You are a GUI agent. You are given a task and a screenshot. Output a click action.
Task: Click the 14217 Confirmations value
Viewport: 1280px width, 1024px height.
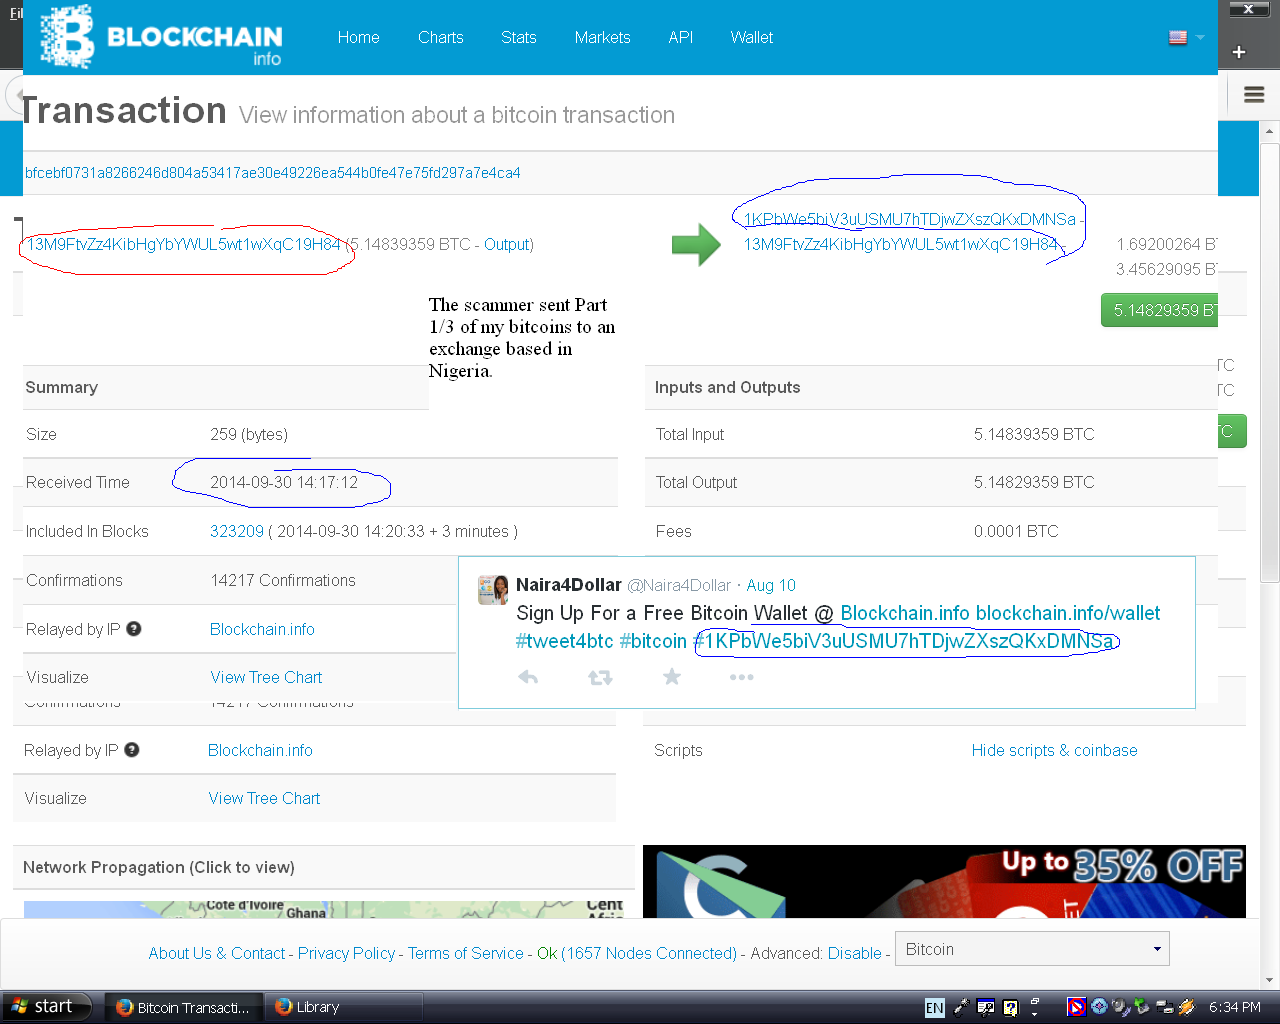coord(283,580)
